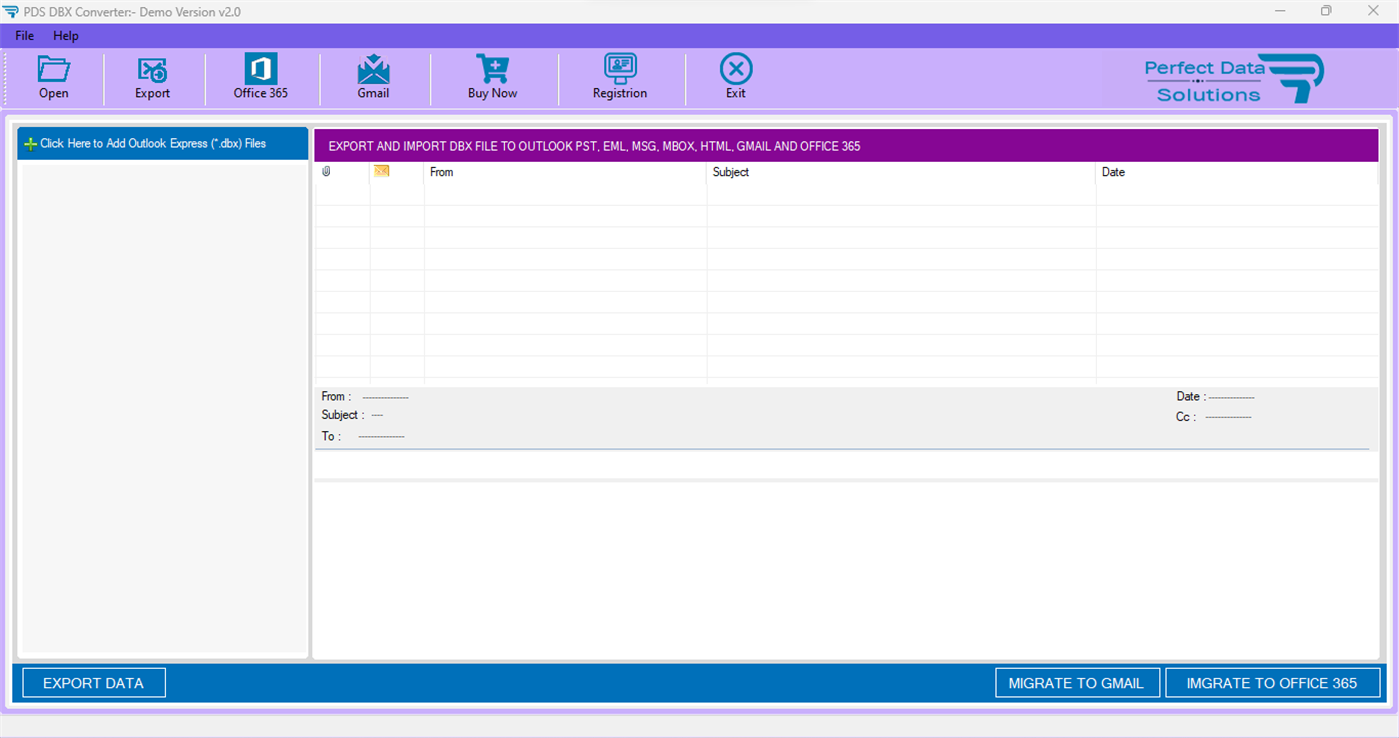Open the Help menu

66,35
